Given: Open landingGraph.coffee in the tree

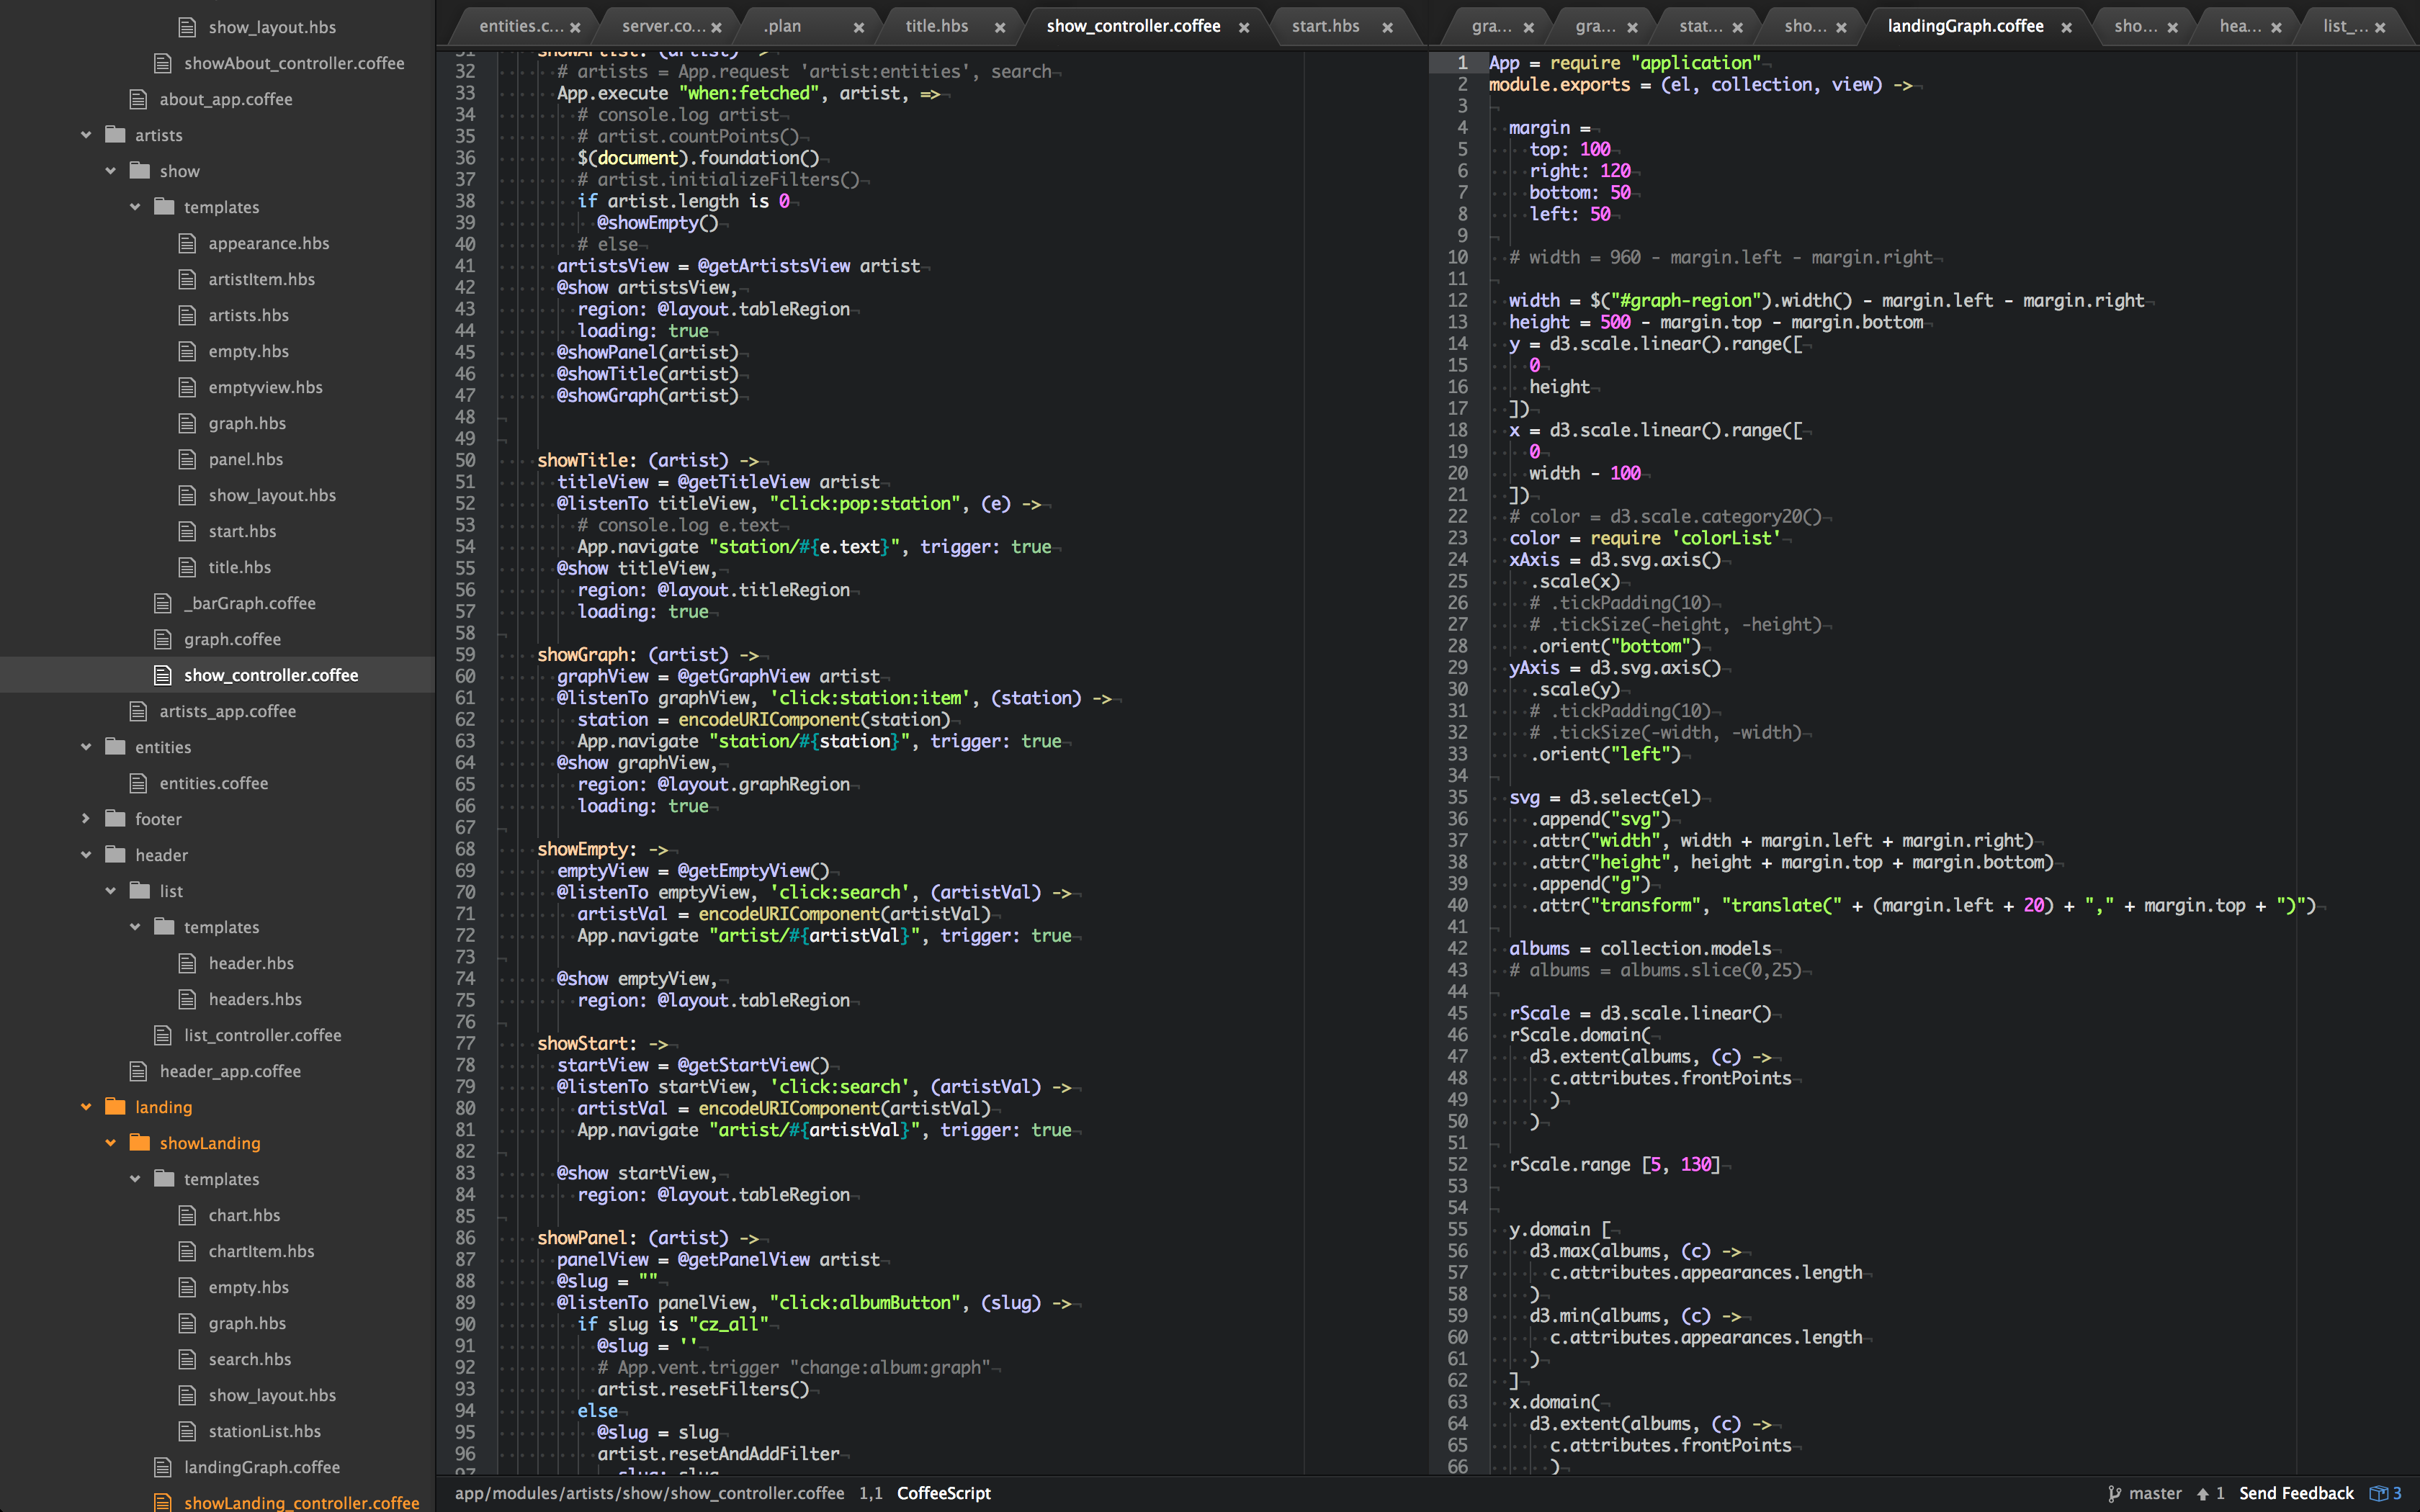Looking at the screenshot, I should click(x=262, y=1467).
